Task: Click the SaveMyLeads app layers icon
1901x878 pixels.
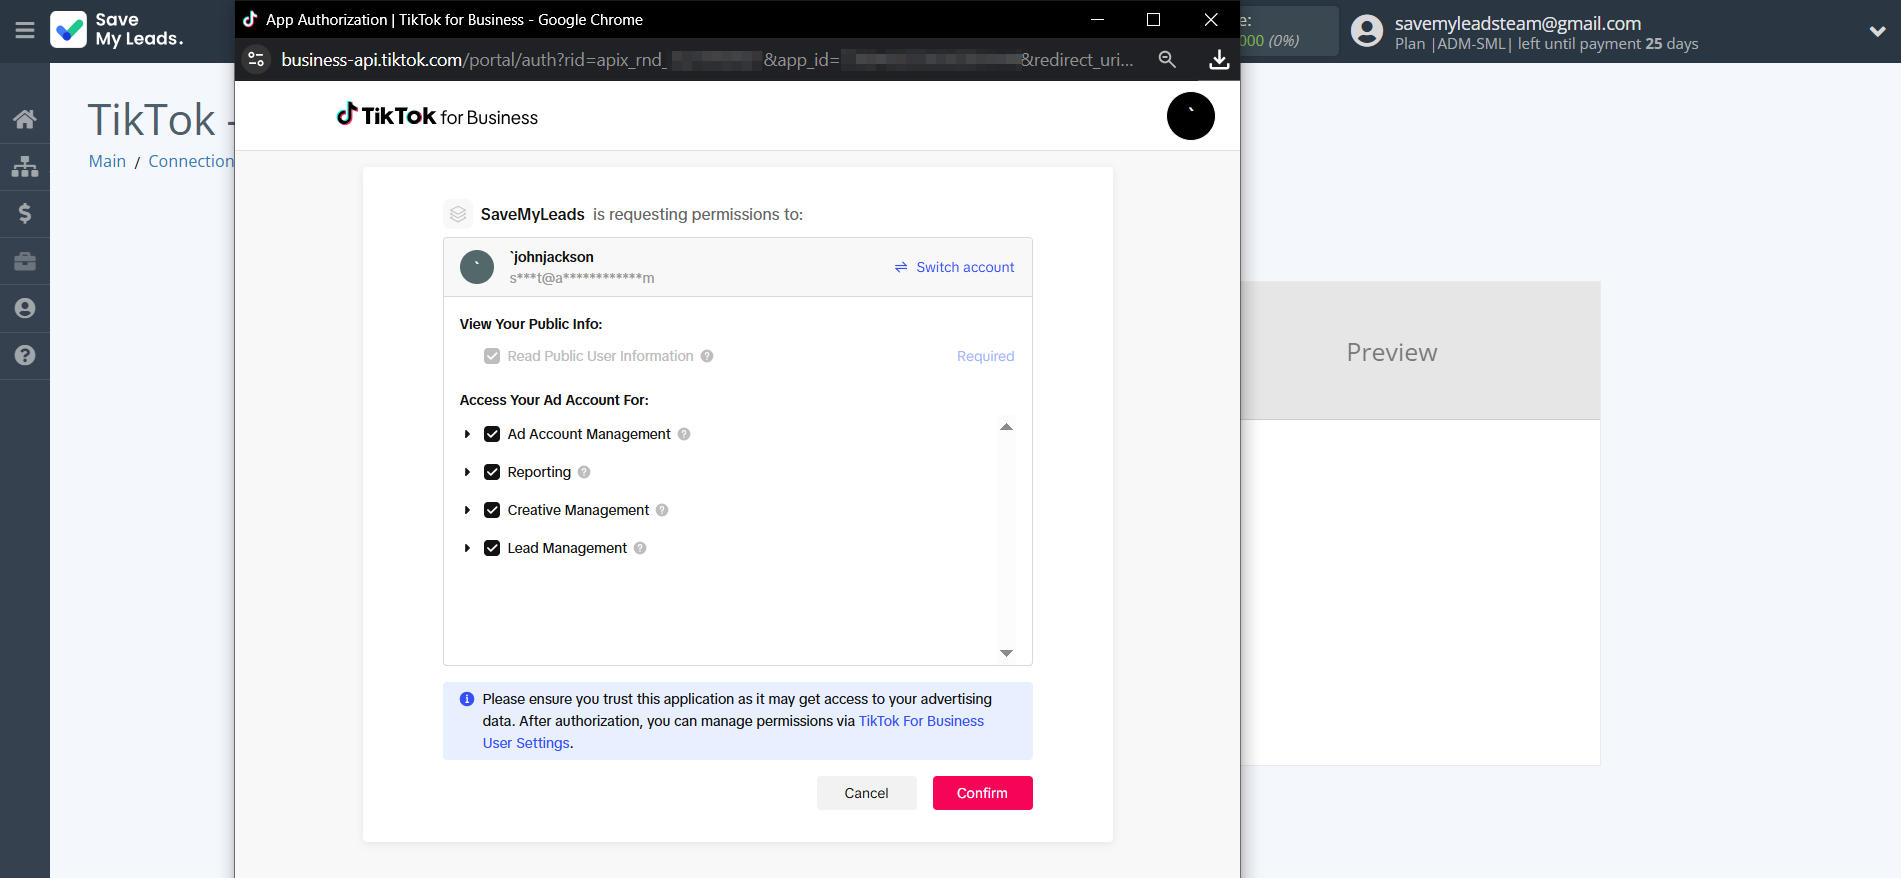Action: click(x=458, y=214)
